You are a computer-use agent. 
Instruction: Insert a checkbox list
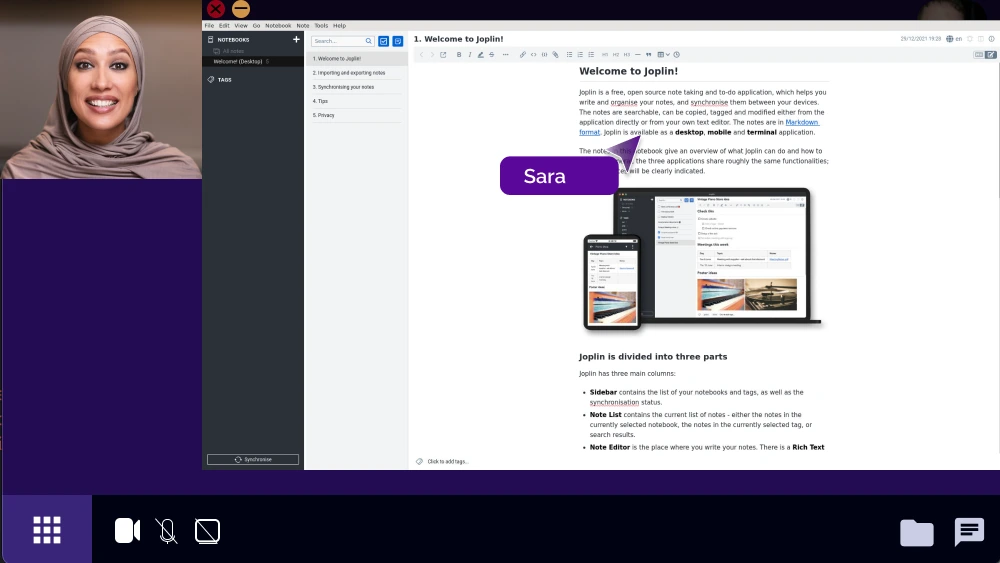[x=591, y=55]
